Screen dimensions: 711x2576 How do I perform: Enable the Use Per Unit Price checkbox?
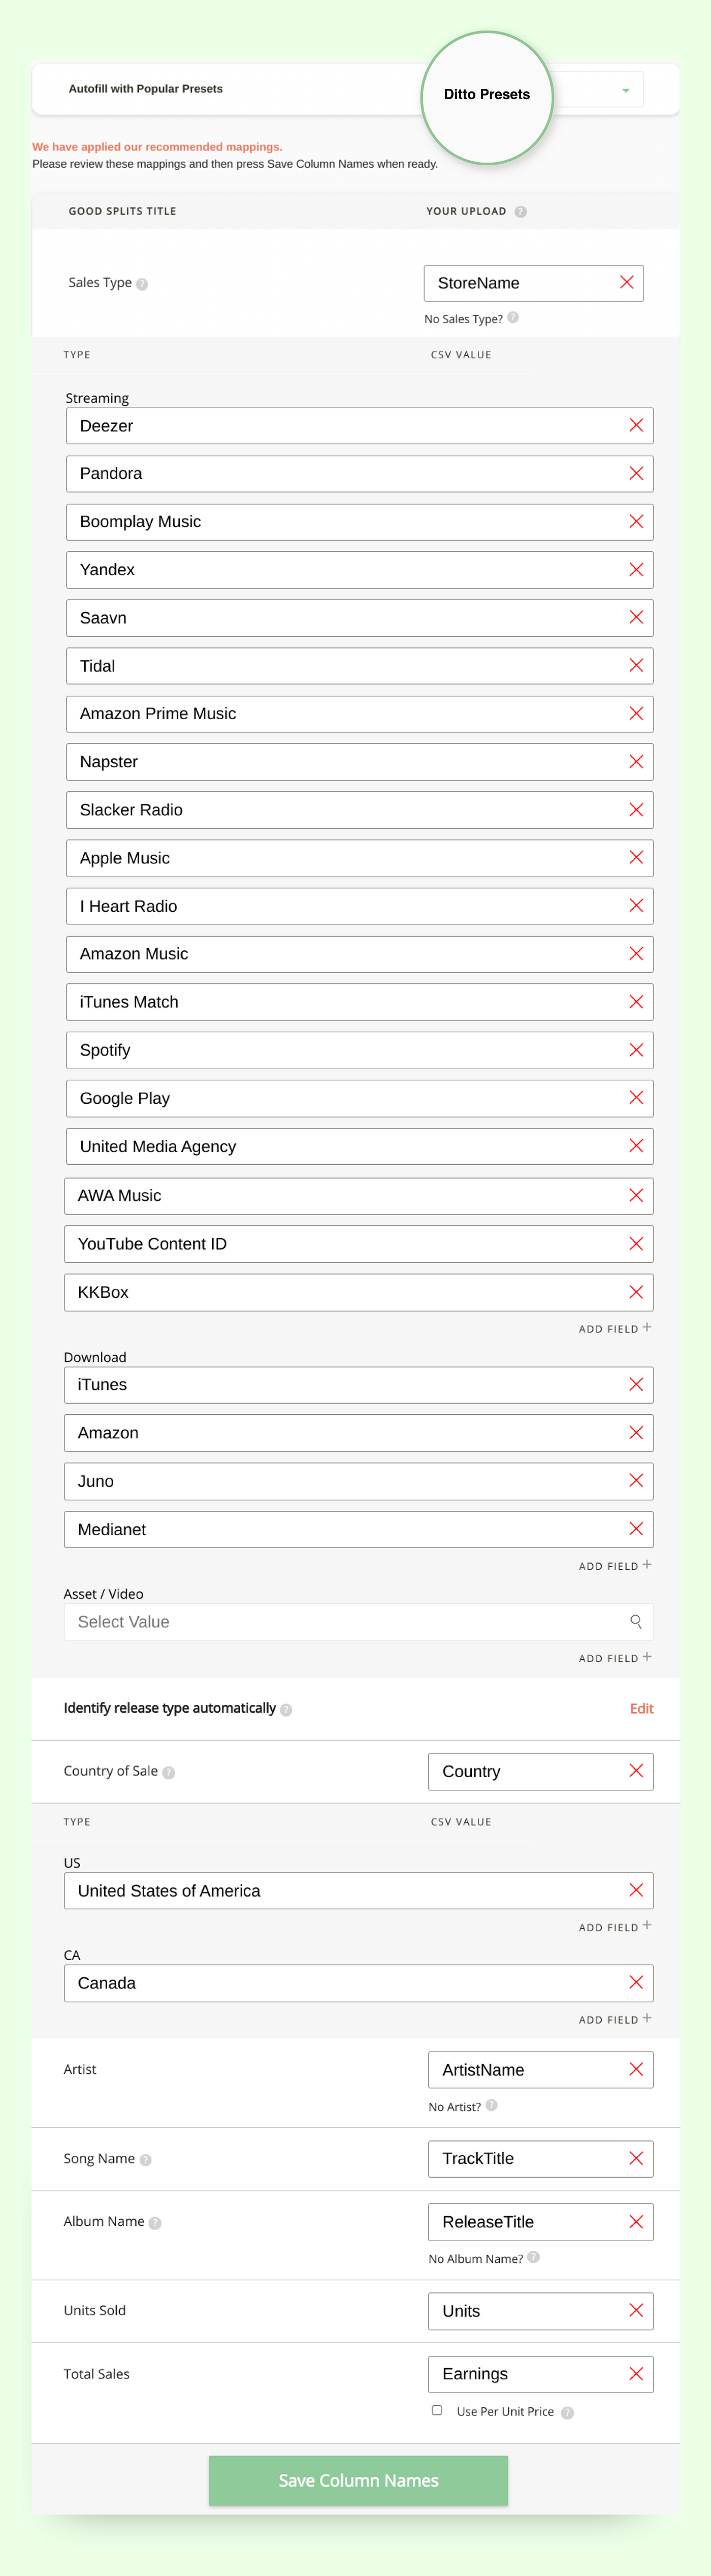pos(437,2410)
